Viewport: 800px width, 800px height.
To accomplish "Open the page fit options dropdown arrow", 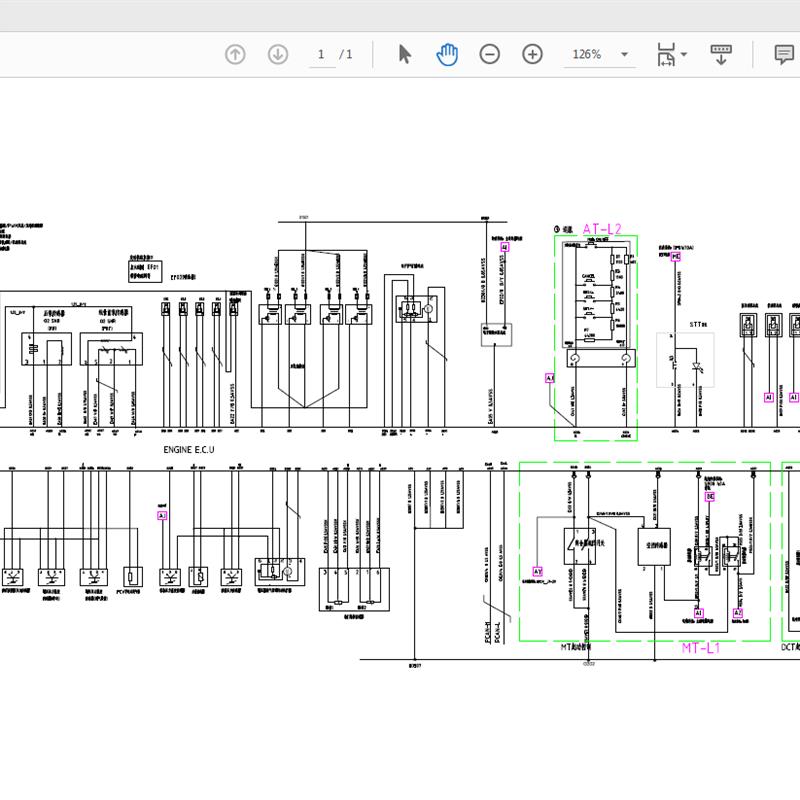I will (x=685, y=55).
